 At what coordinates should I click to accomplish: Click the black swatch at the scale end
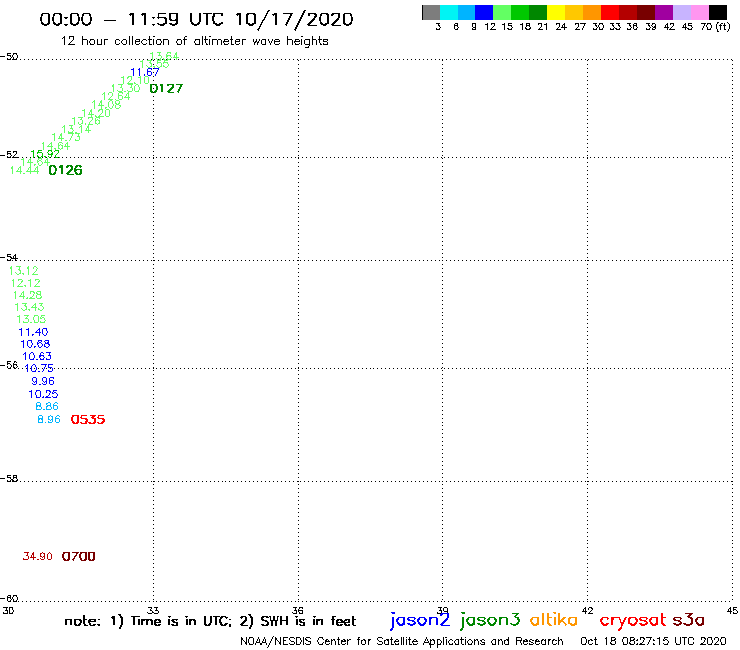(x=717, y=12)
